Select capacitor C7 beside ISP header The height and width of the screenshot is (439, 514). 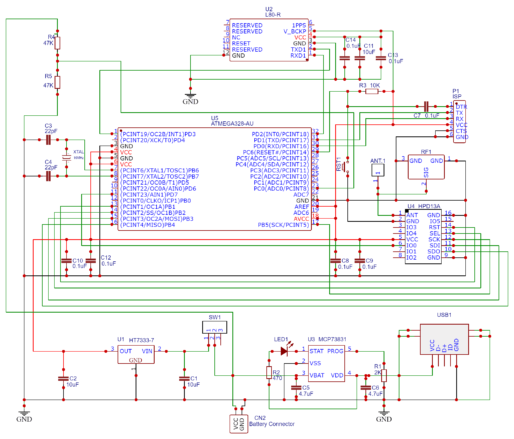[x=426, y=106]
